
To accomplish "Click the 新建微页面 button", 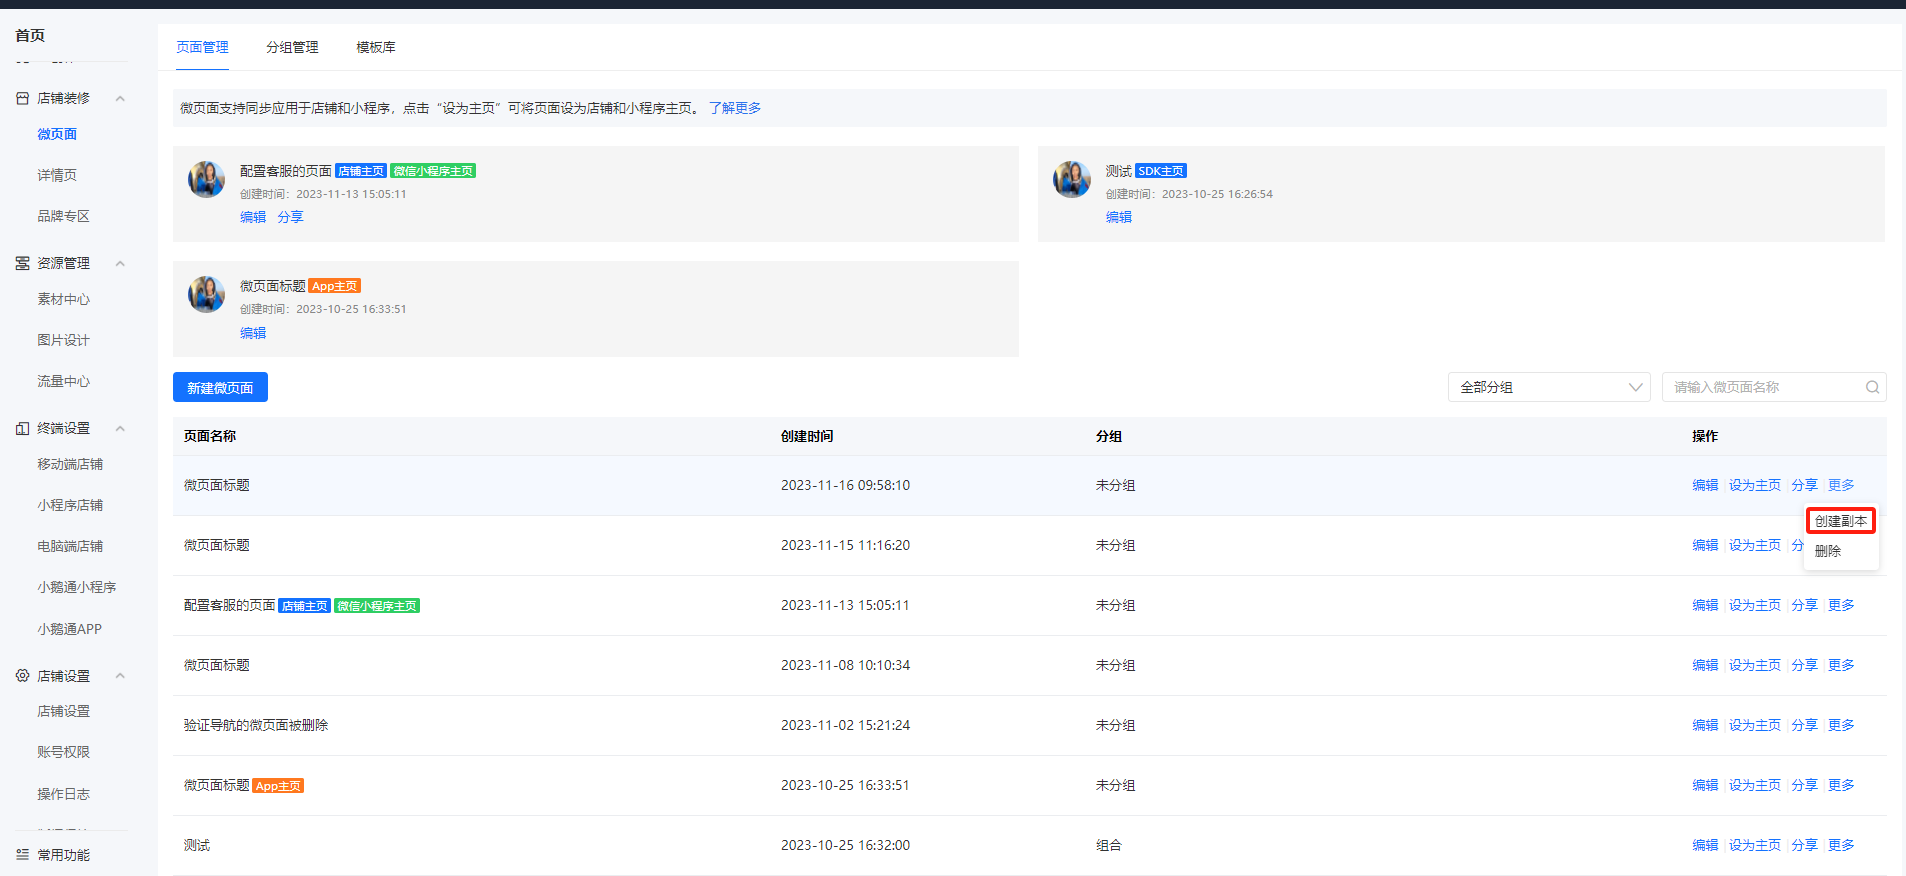I will 220,387.
